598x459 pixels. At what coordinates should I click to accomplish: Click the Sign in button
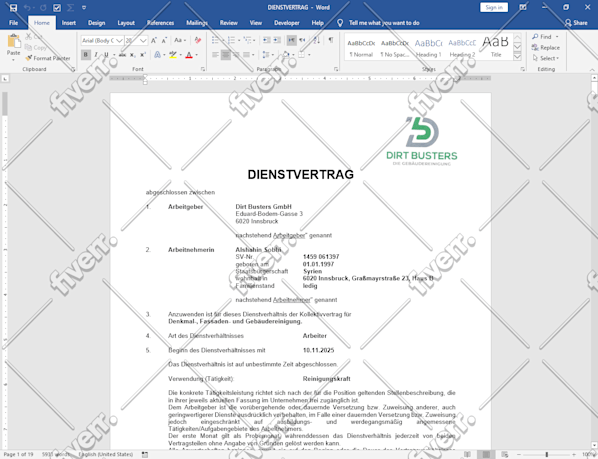[x=494, y=8]
